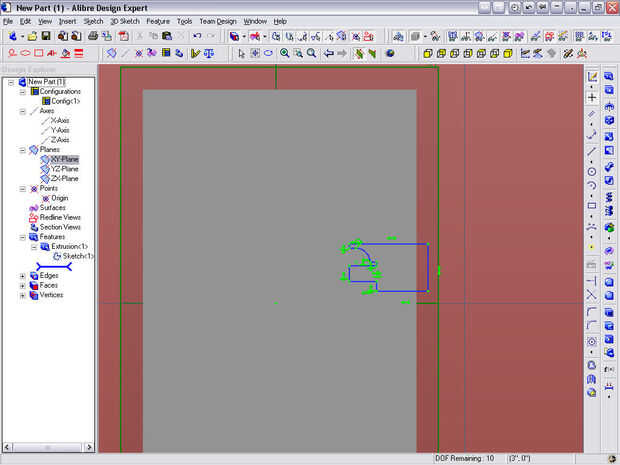Click the first yellow cube view icon
Image resolution: width=620 pixels, height=465 pixels.
(427, 53)
